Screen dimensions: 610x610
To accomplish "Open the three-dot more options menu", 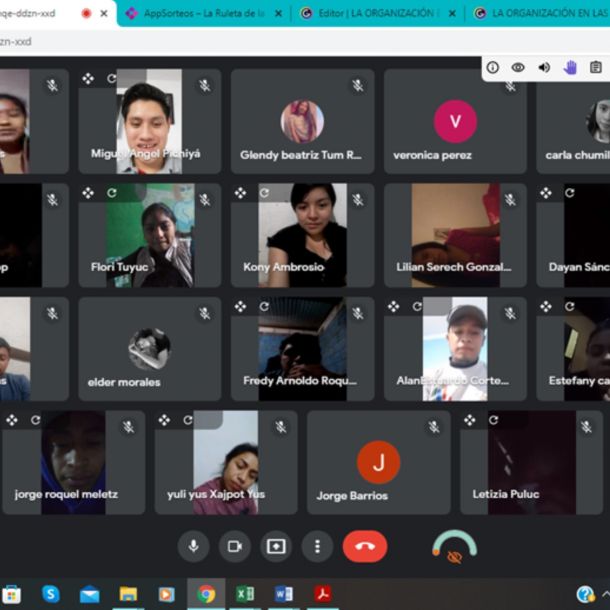I will click(317, 546).
